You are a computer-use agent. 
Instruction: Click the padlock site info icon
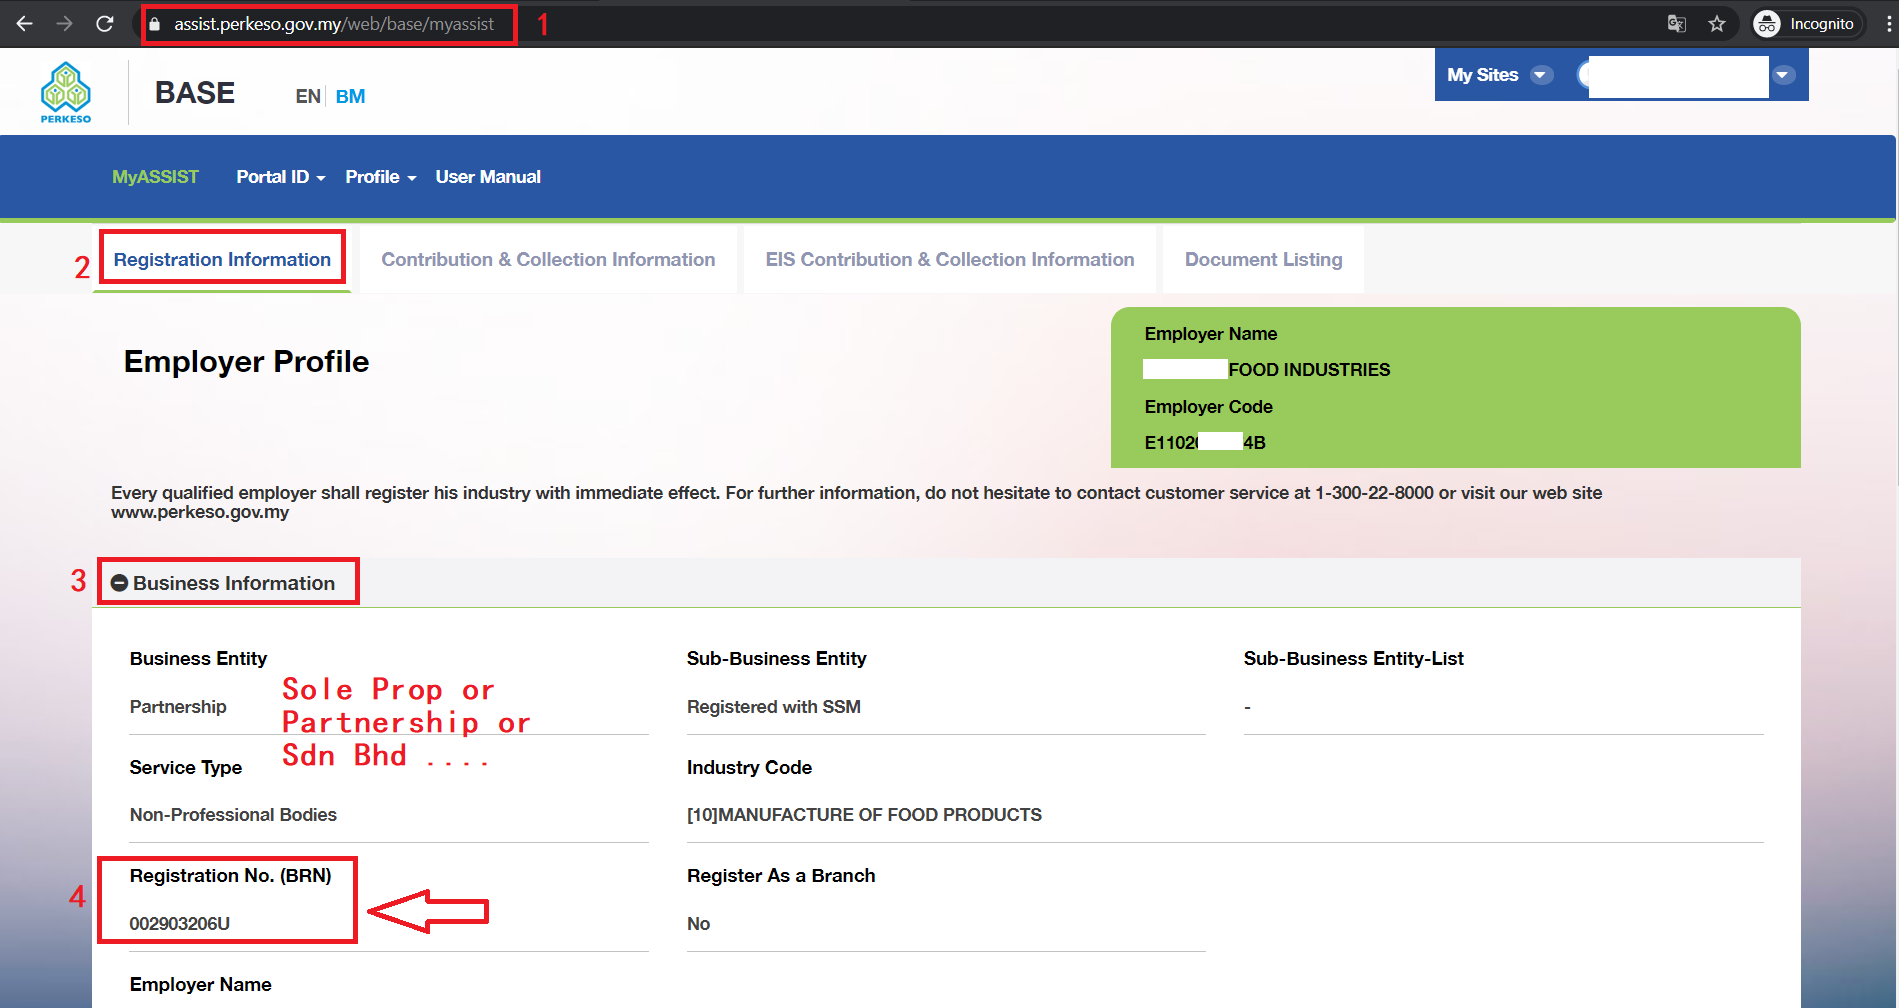[154, 24]
